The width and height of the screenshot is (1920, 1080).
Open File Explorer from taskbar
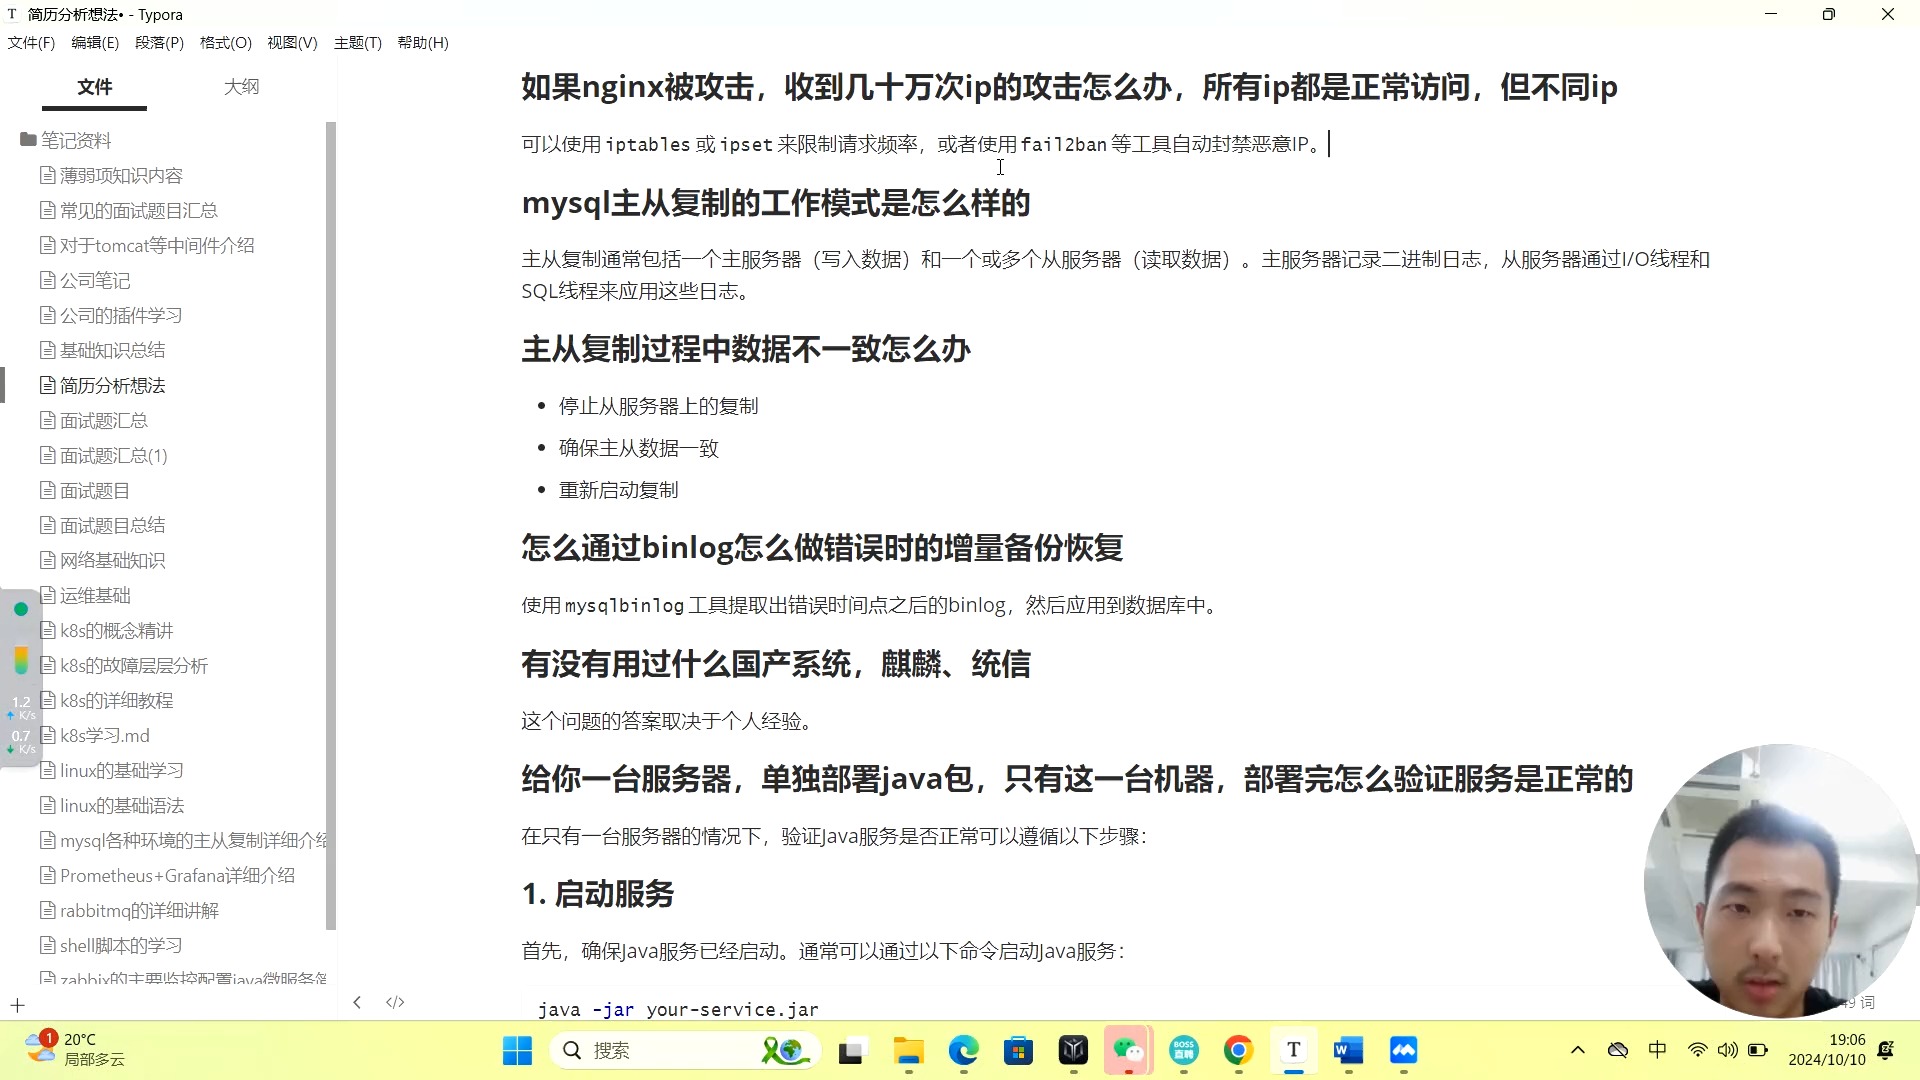(x=909, y=1051)
